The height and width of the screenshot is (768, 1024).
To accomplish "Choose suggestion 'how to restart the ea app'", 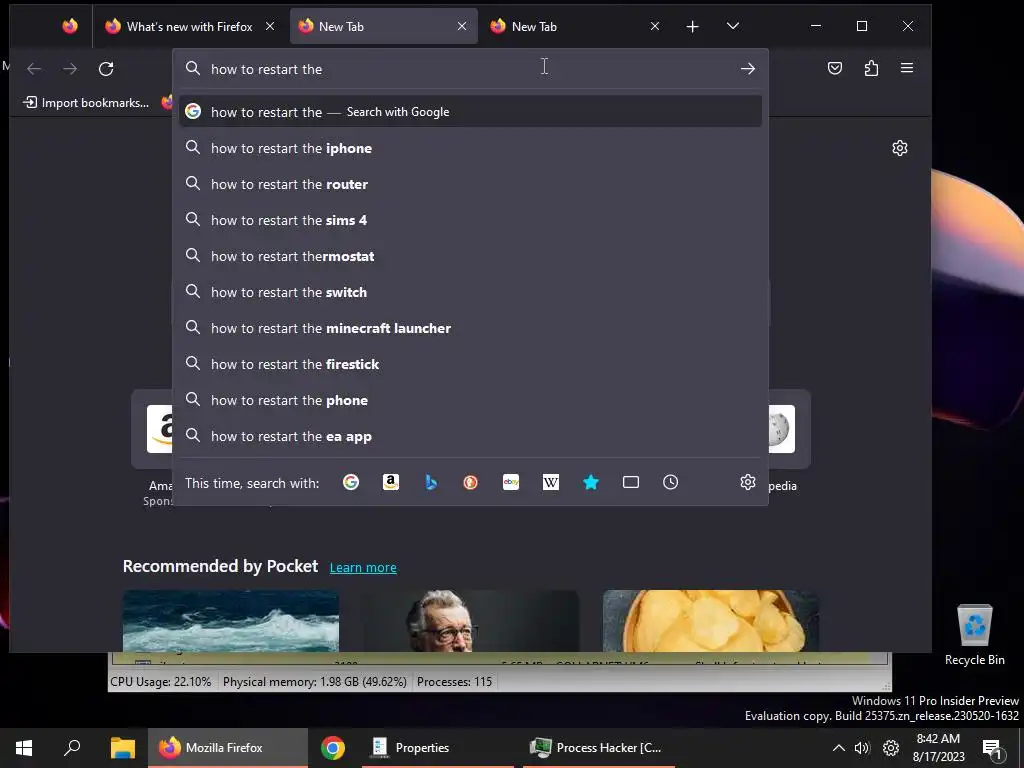I will [470, 436].
